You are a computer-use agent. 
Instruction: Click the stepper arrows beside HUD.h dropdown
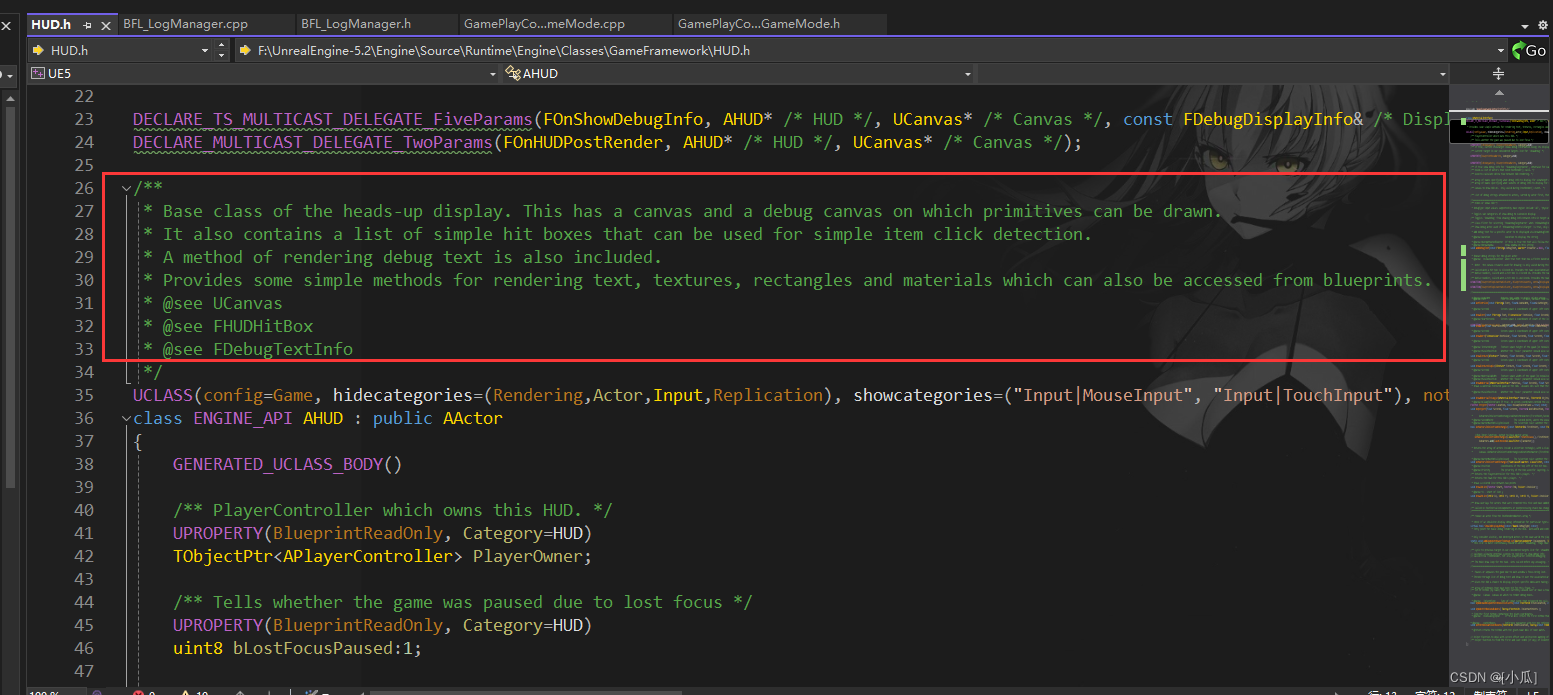click(223, 50)
